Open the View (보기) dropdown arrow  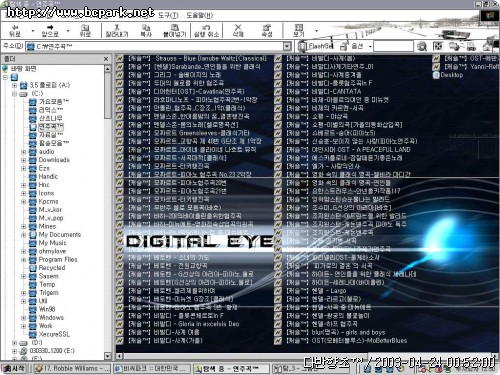(317, 31)
